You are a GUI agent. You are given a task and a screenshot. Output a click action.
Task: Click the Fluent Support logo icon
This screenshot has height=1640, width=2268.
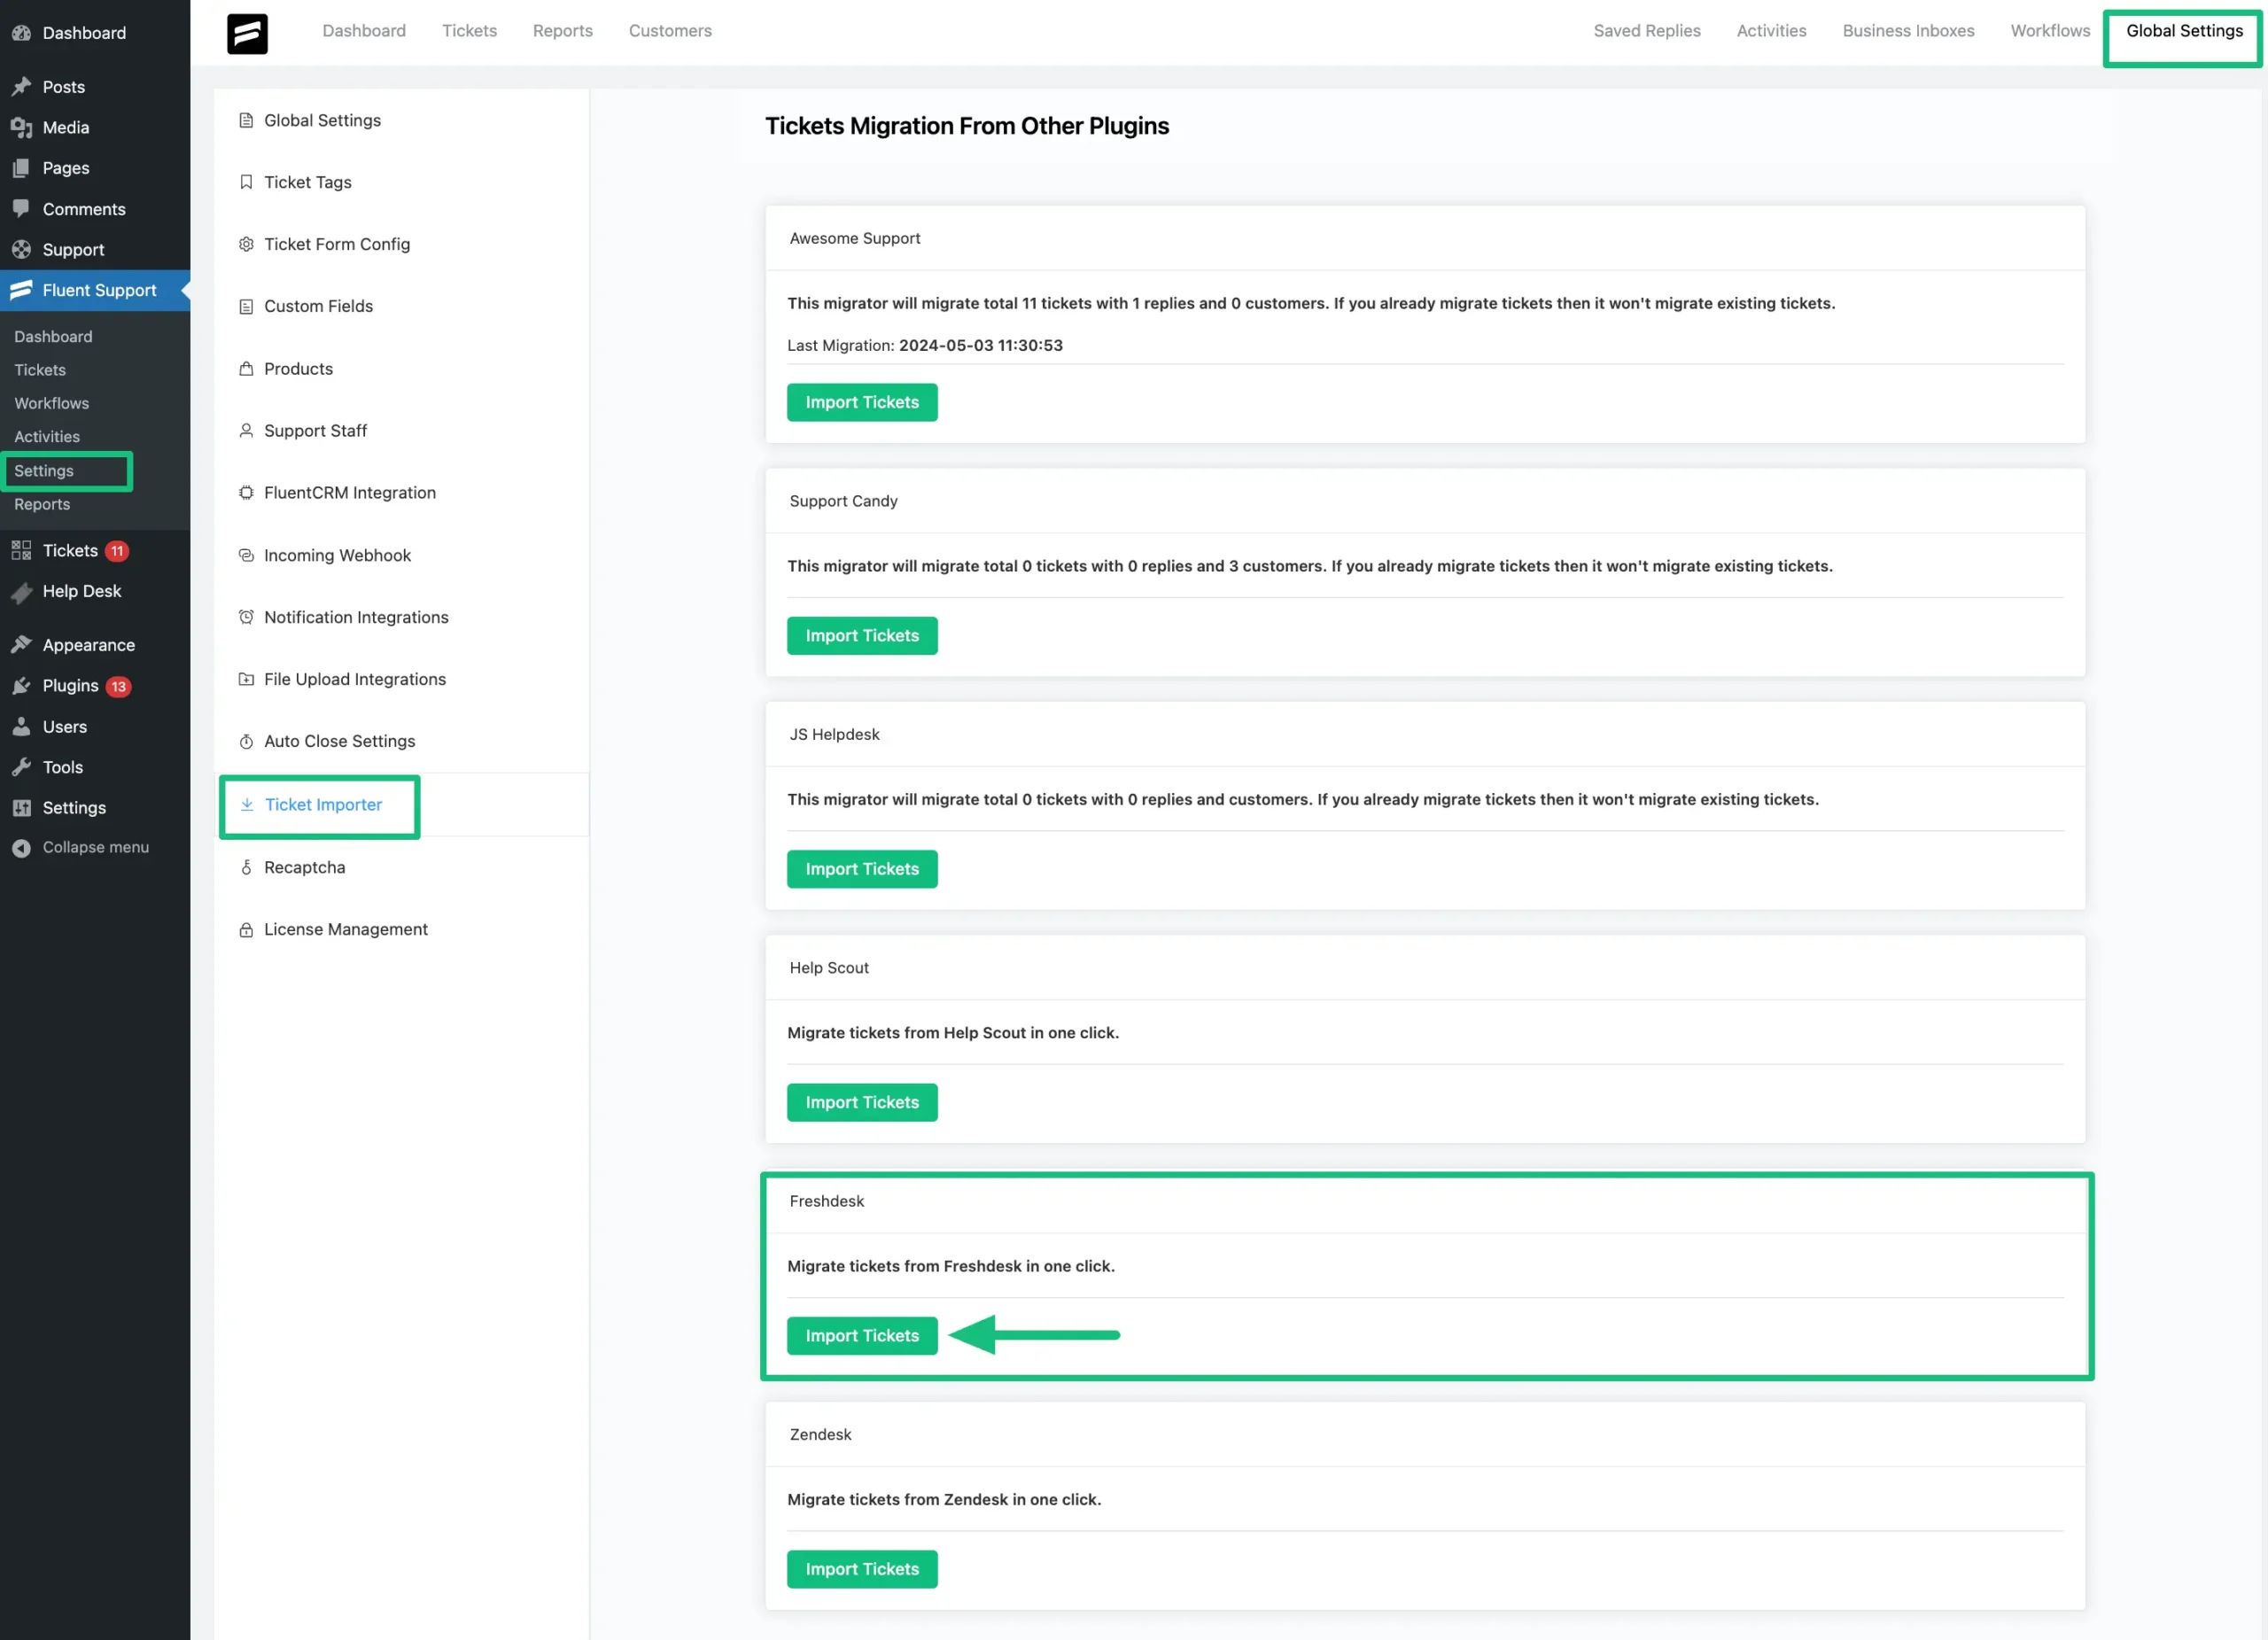pyautogui.click(x=247, y=33)
